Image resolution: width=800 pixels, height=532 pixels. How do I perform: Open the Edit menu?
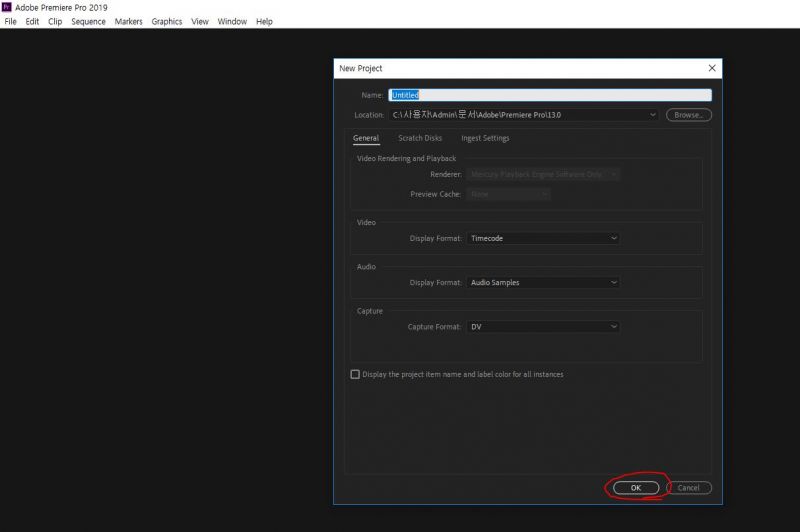32,21
